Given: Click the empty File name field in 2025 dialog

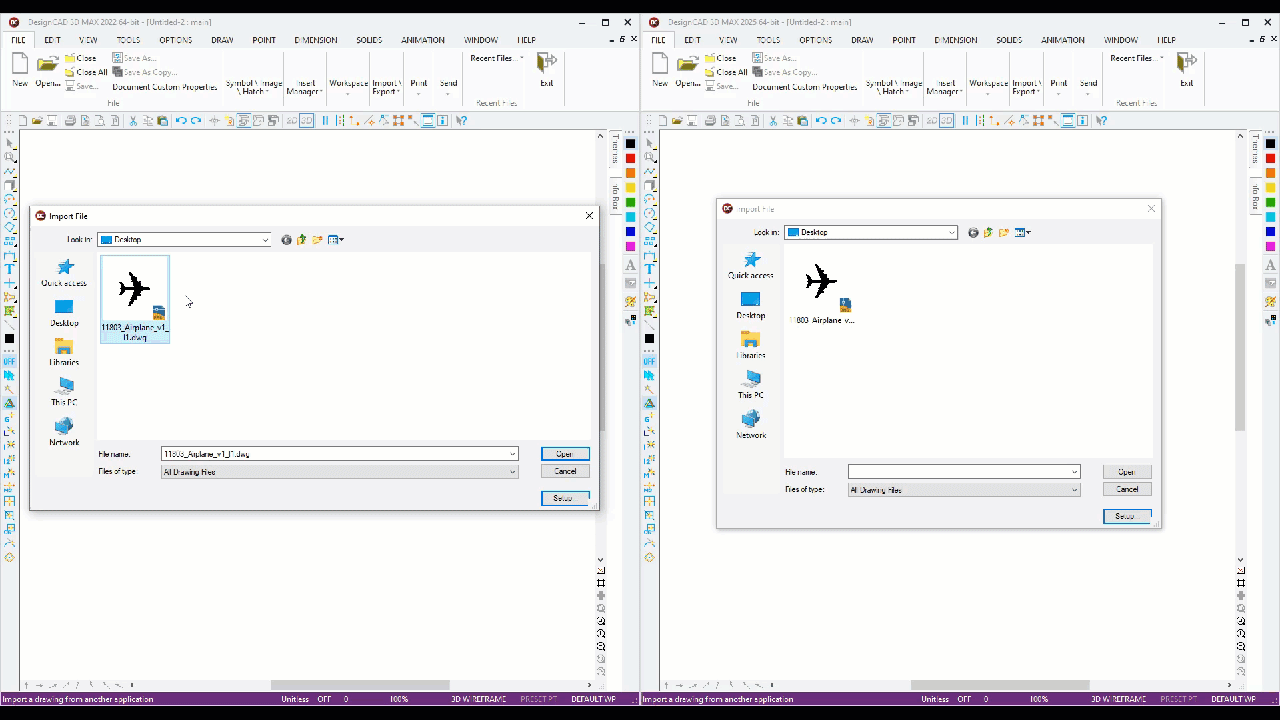Looking at the screenshot, I should click(964, 472).
